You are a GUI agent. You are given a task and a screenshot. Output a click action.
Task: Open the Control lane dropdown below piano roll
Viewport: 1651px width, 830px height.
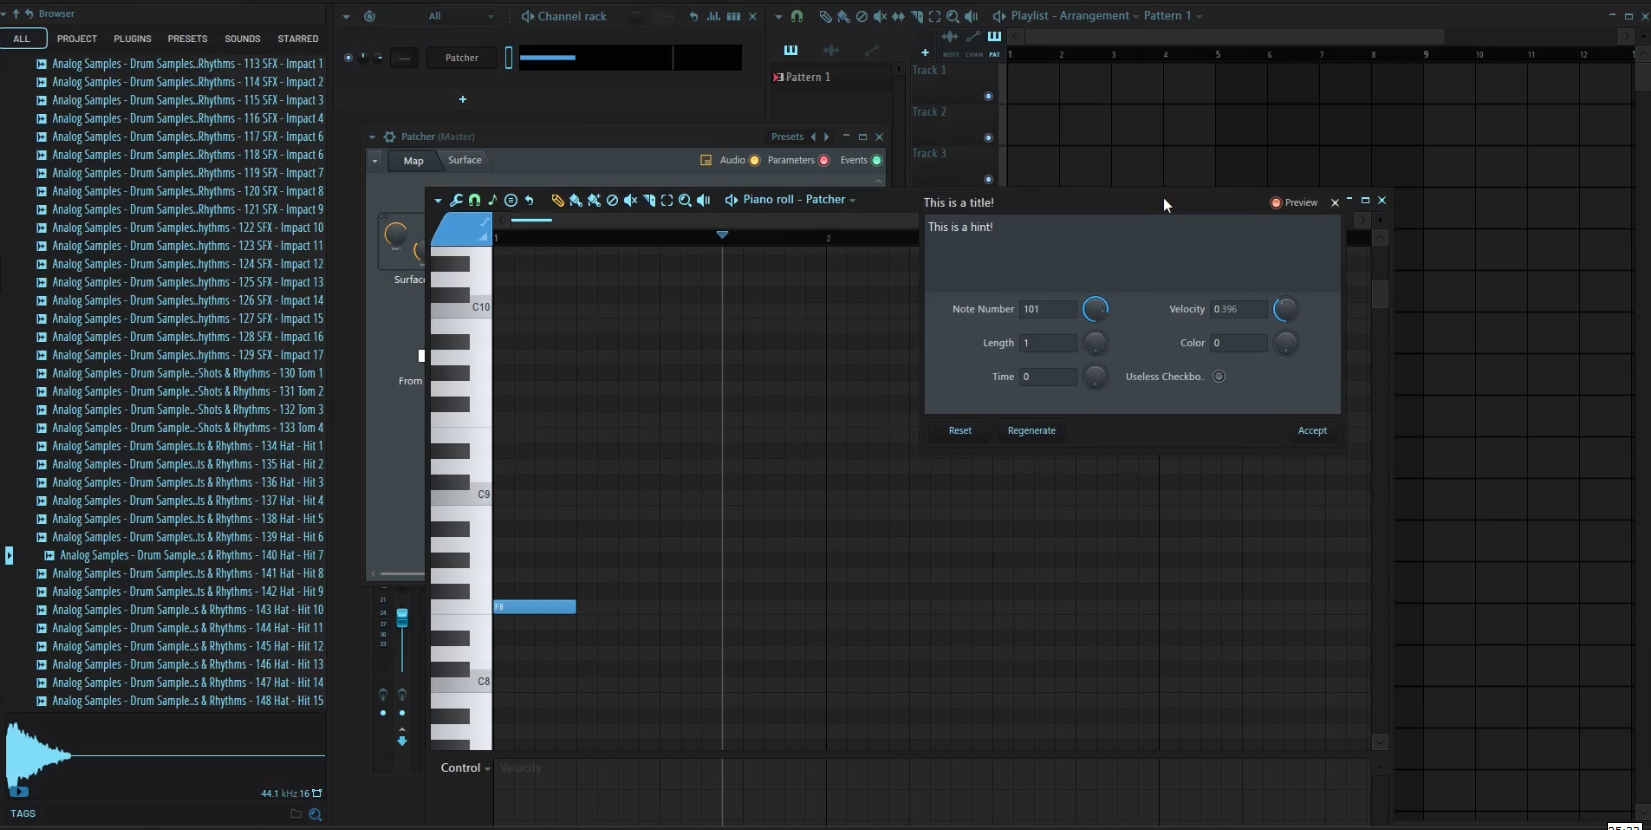[x=465, y=768]
